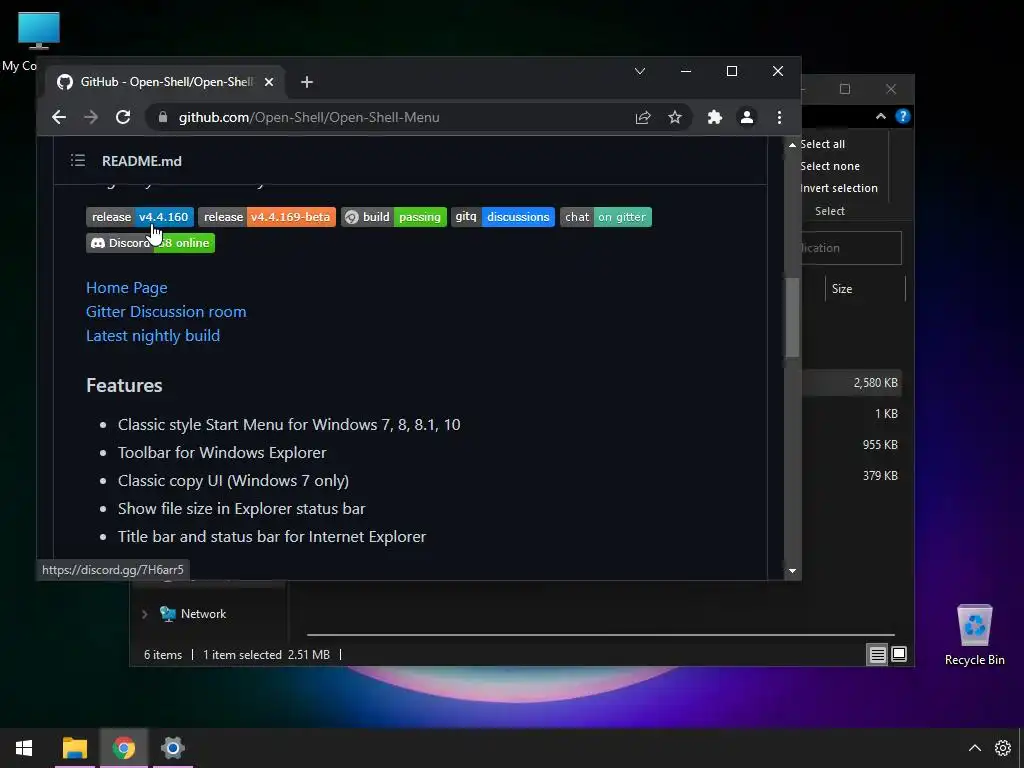The image size is (1024, 768).
Task: Open Explorer help question mark icon
Action: [903, 116]
